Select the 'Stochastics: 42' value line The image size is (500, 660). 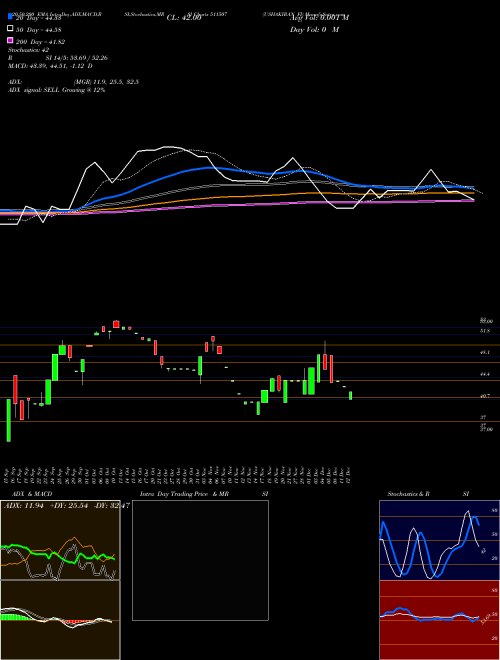click(29, 50)
